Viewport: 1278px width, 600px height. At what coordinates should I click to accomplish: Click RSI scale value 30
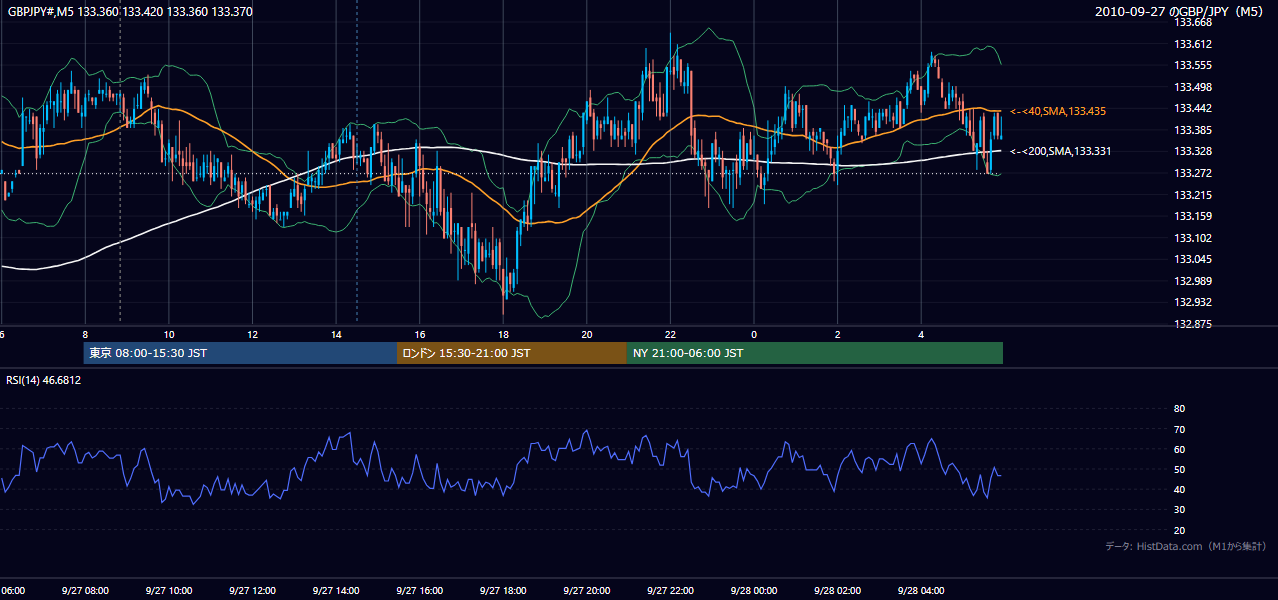tap(1179, 510)
